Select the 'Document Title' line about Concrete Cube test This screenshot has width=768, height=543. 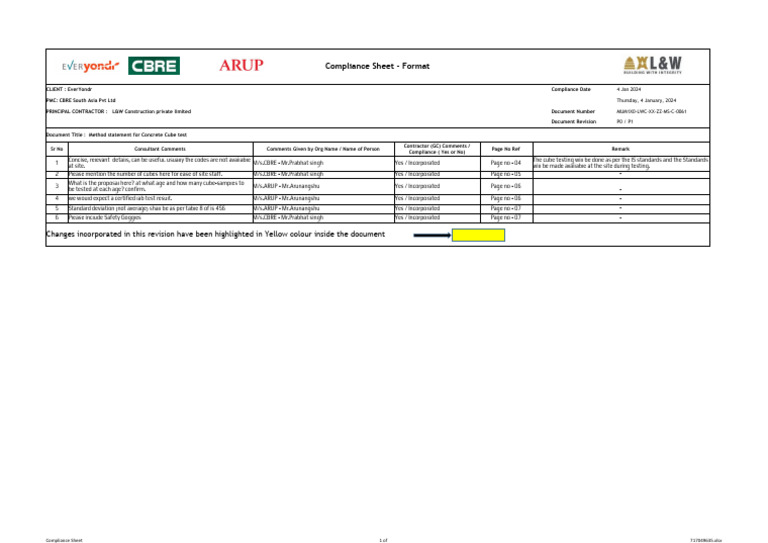(x=117, y=135)
